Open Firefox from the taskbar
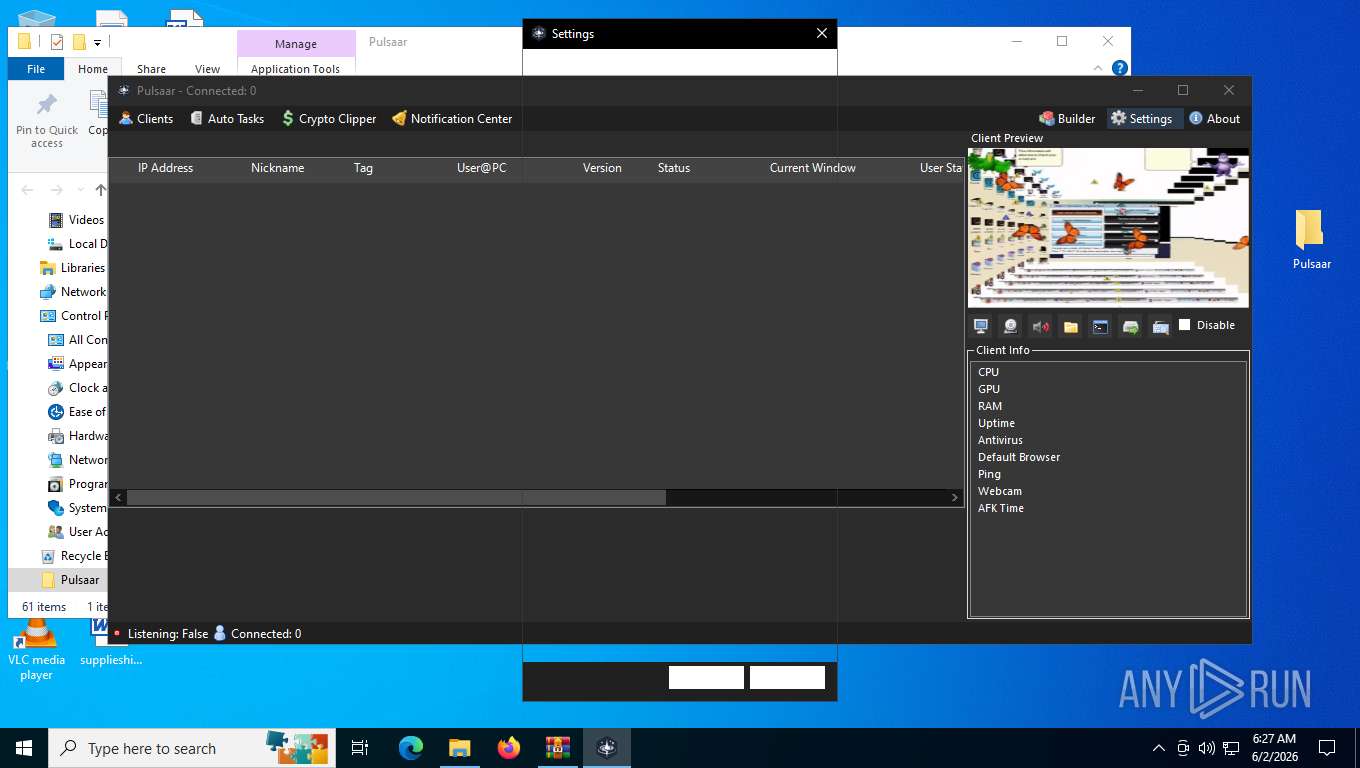The height and width of the screenshot is (768, 1360). [x=509, y=748]
